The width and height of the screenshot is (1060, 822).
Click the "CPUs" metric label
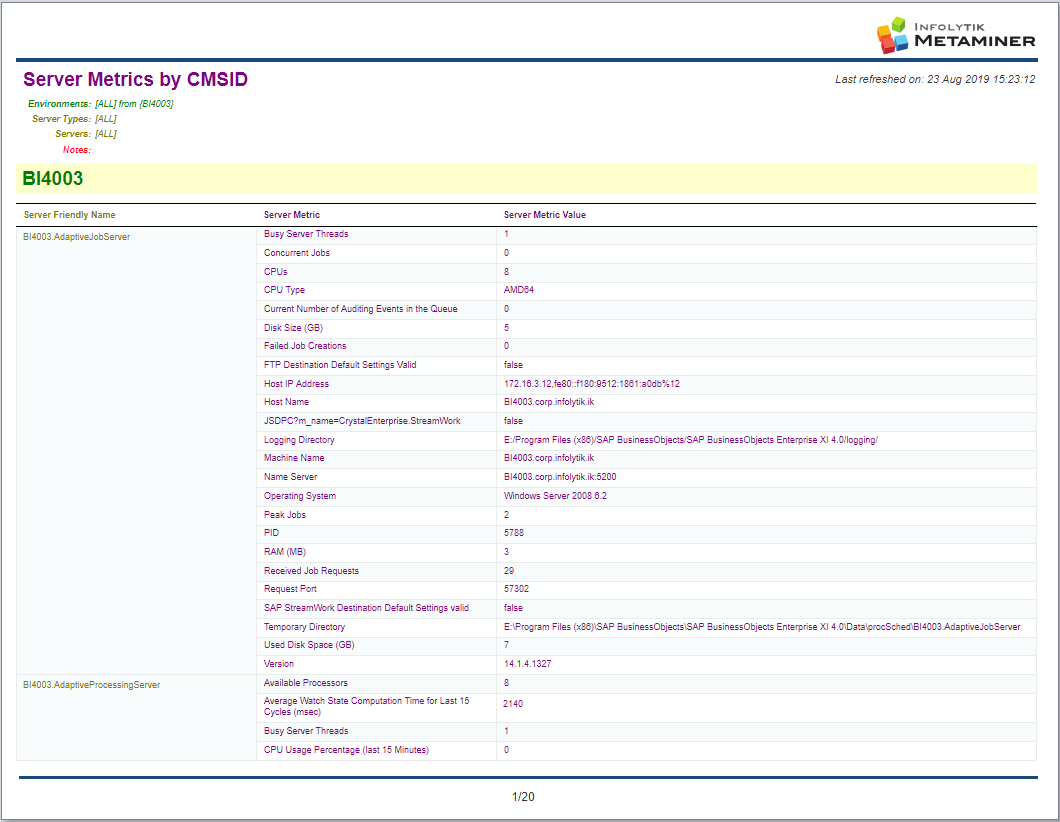[276, 272]
